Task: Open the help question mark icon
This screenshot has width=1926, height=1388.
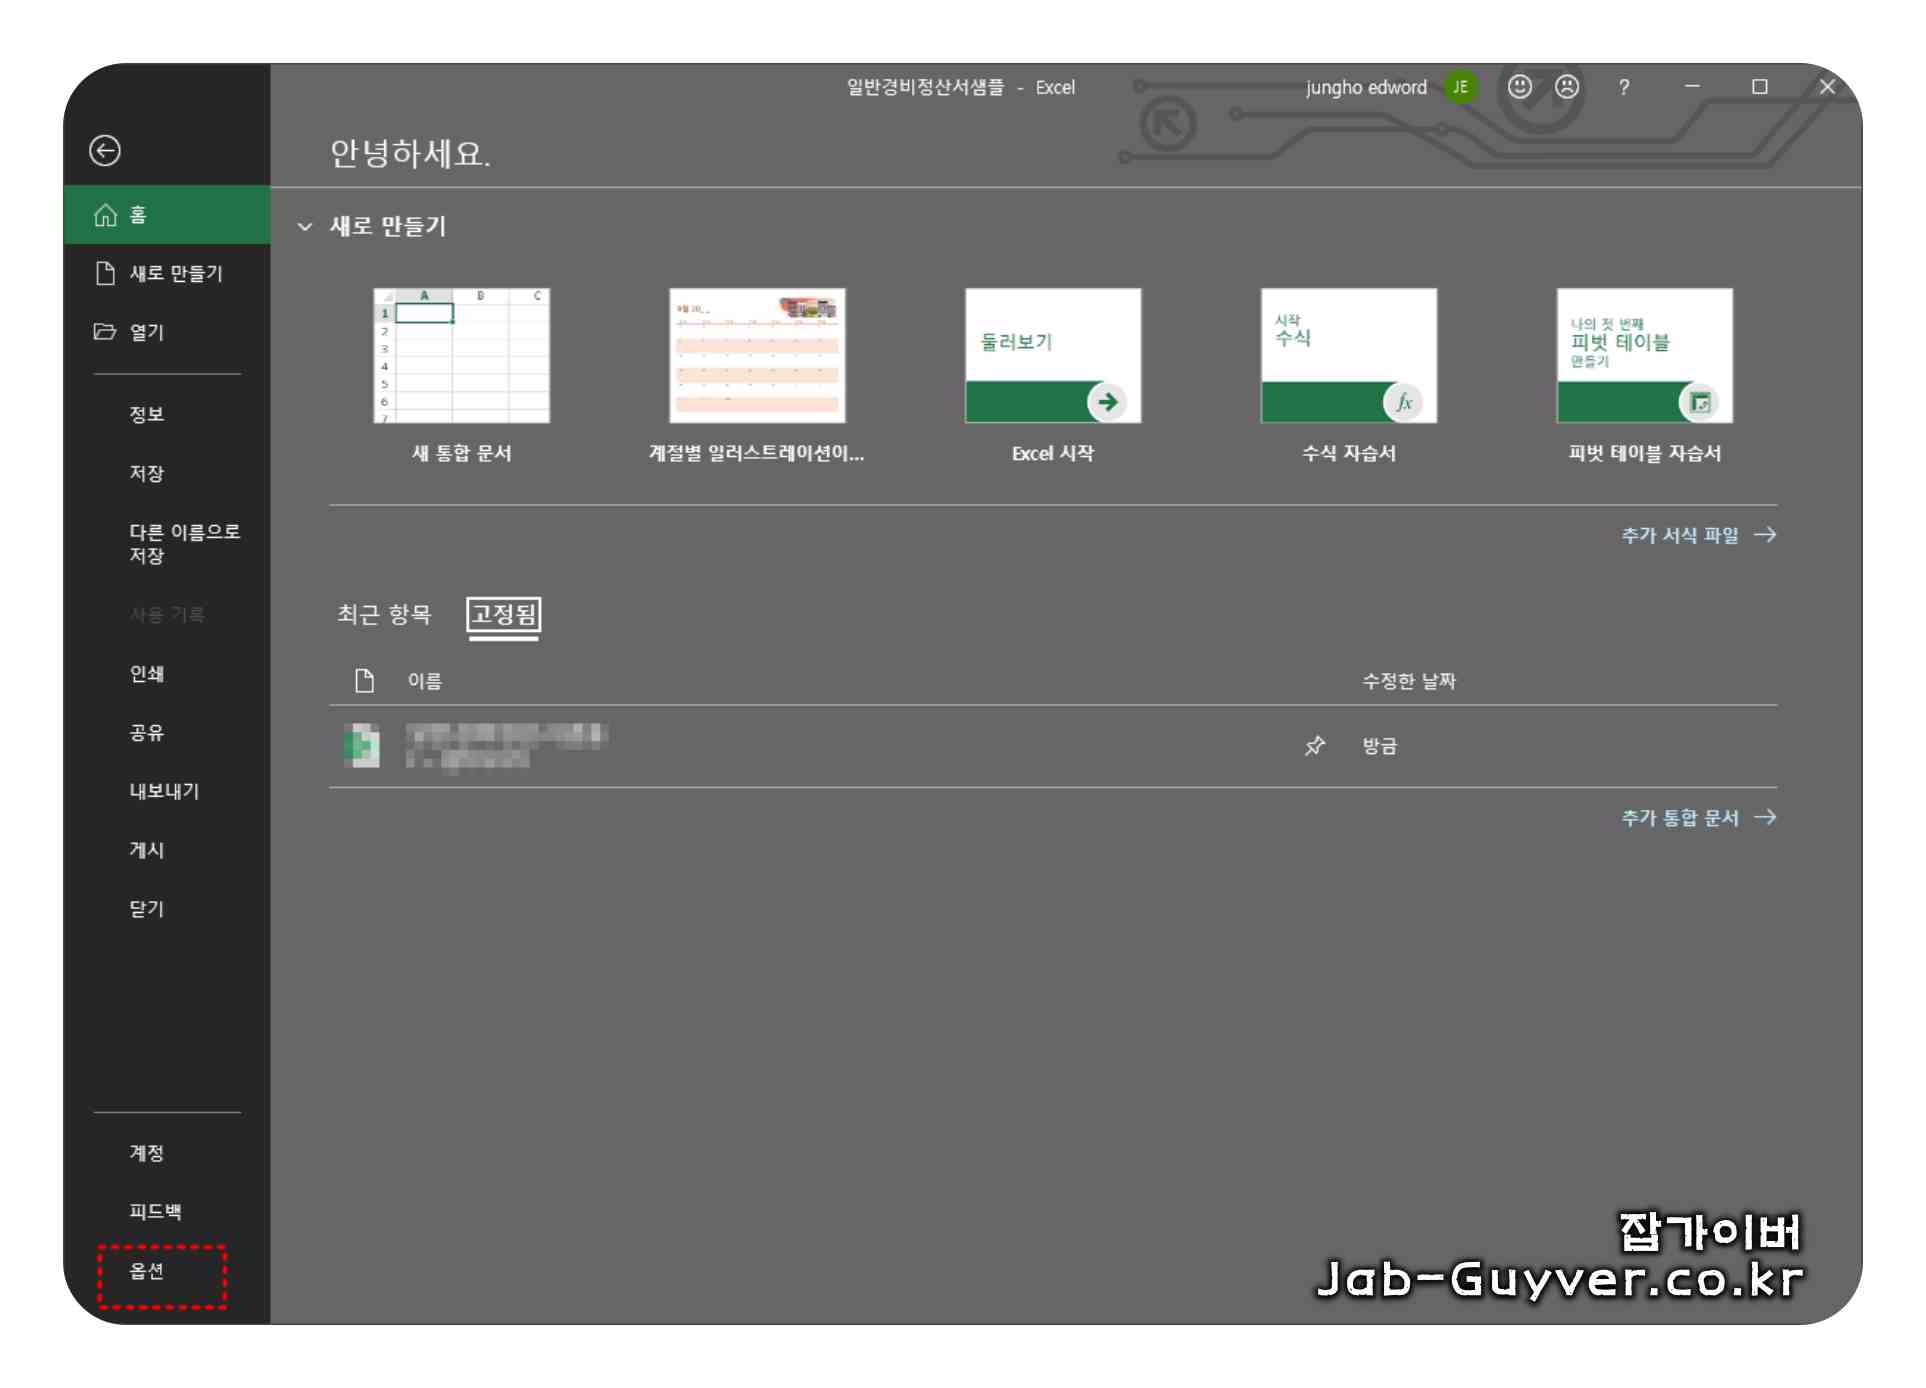Action: (1623, 88)
